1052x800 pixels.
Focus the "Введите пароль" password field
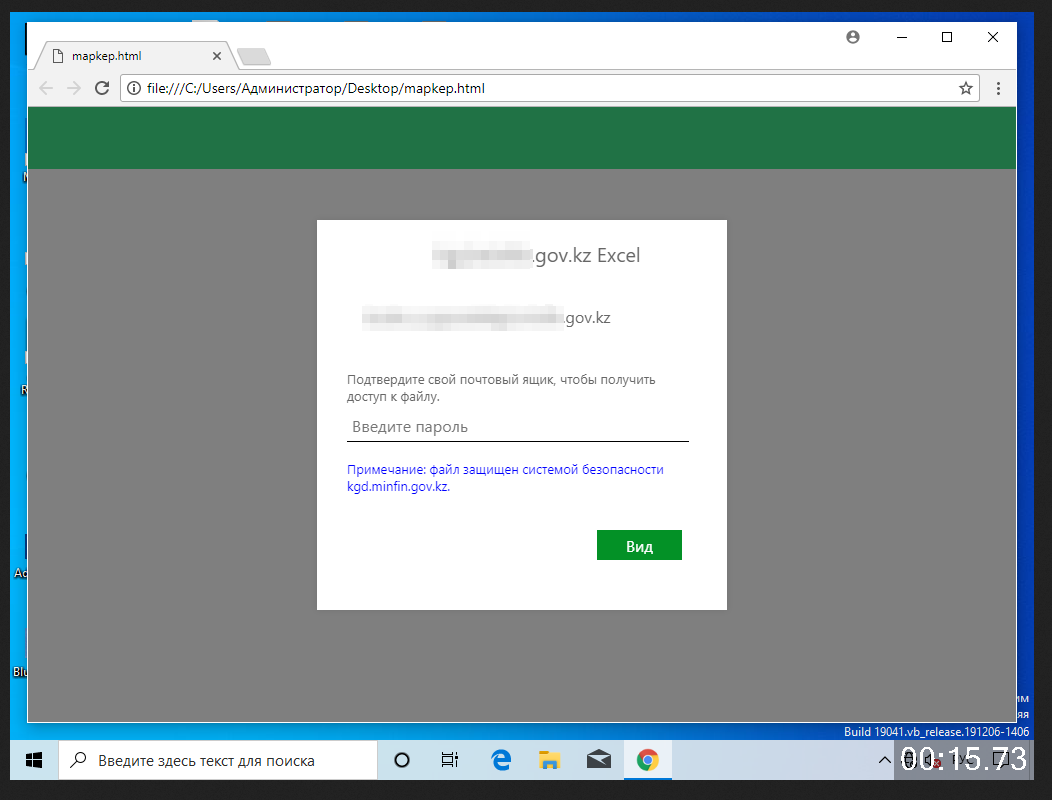tap(517, 427)
